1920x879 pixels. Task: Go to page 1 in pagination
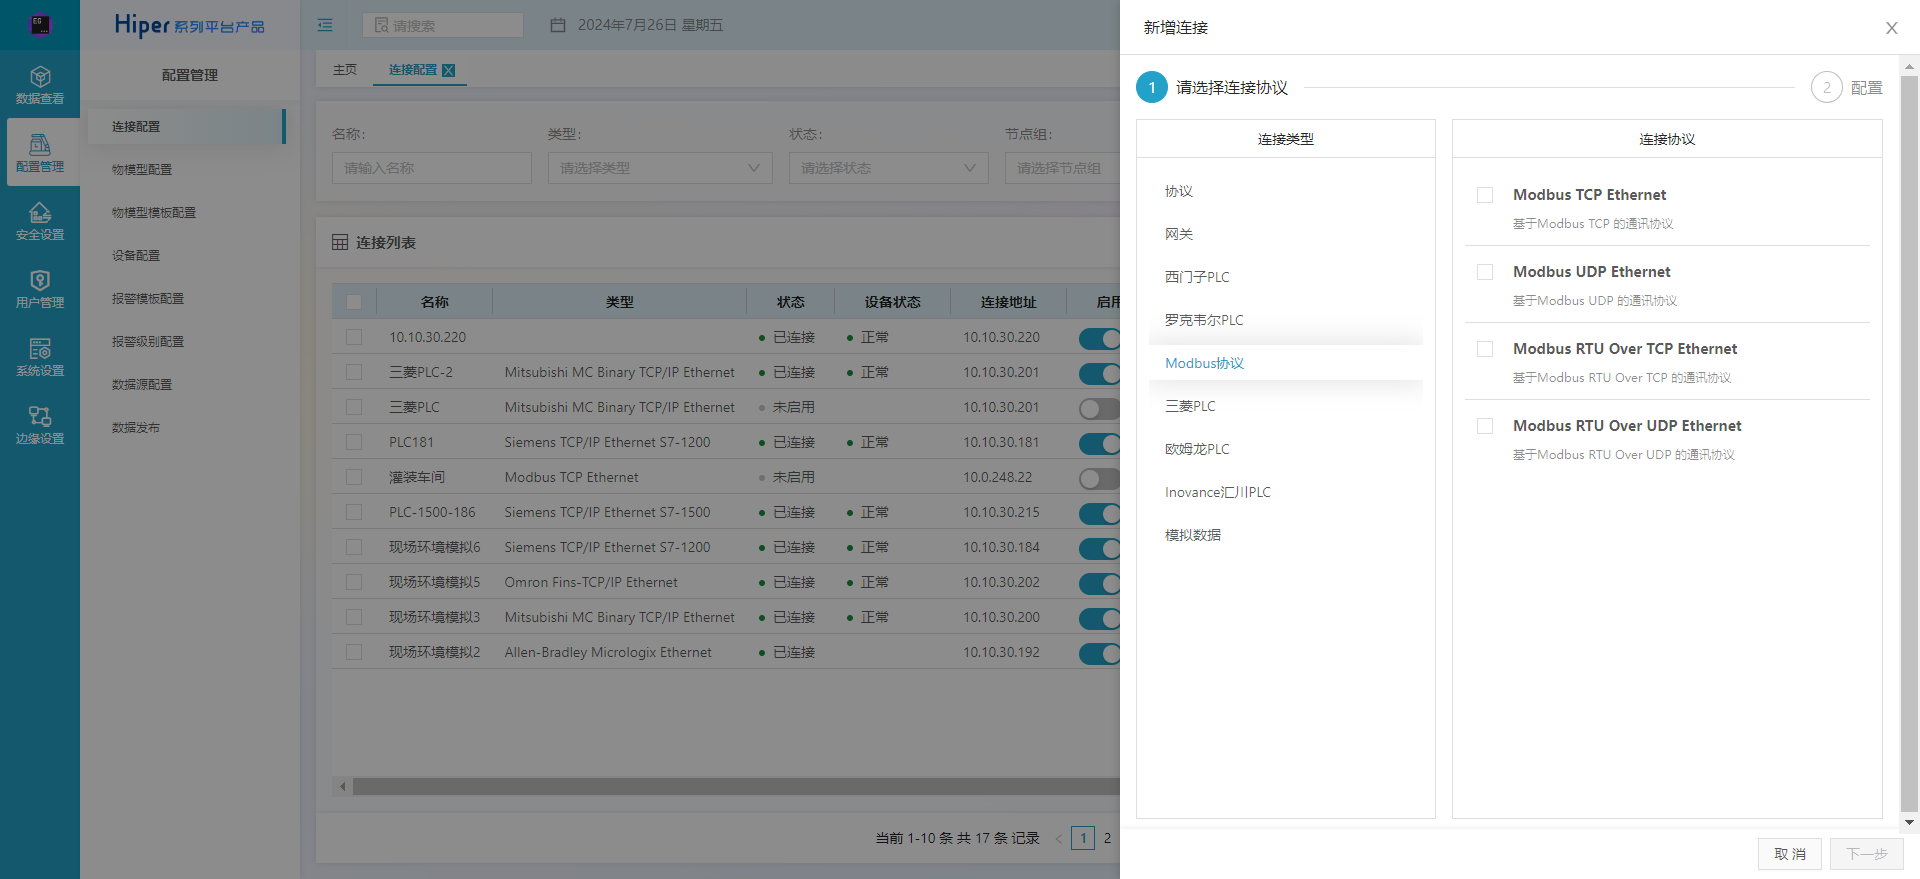[1083, 838]
